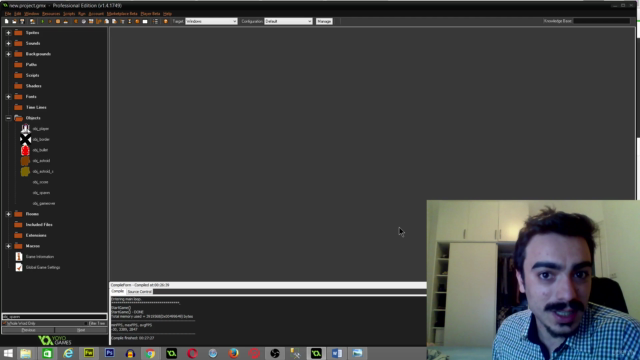Toggle the Filter Tree checkbox
The image size is (640, 360).
click(86, 323)
